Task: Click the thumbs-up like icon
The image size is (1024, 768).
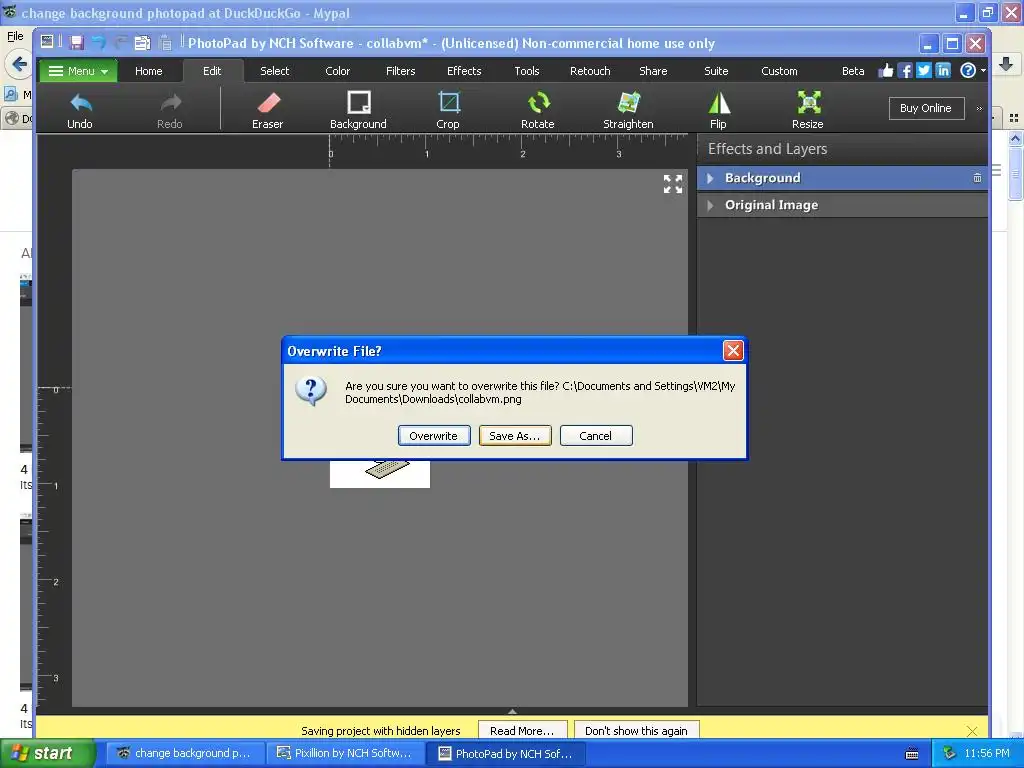Action: coord(886,71)
